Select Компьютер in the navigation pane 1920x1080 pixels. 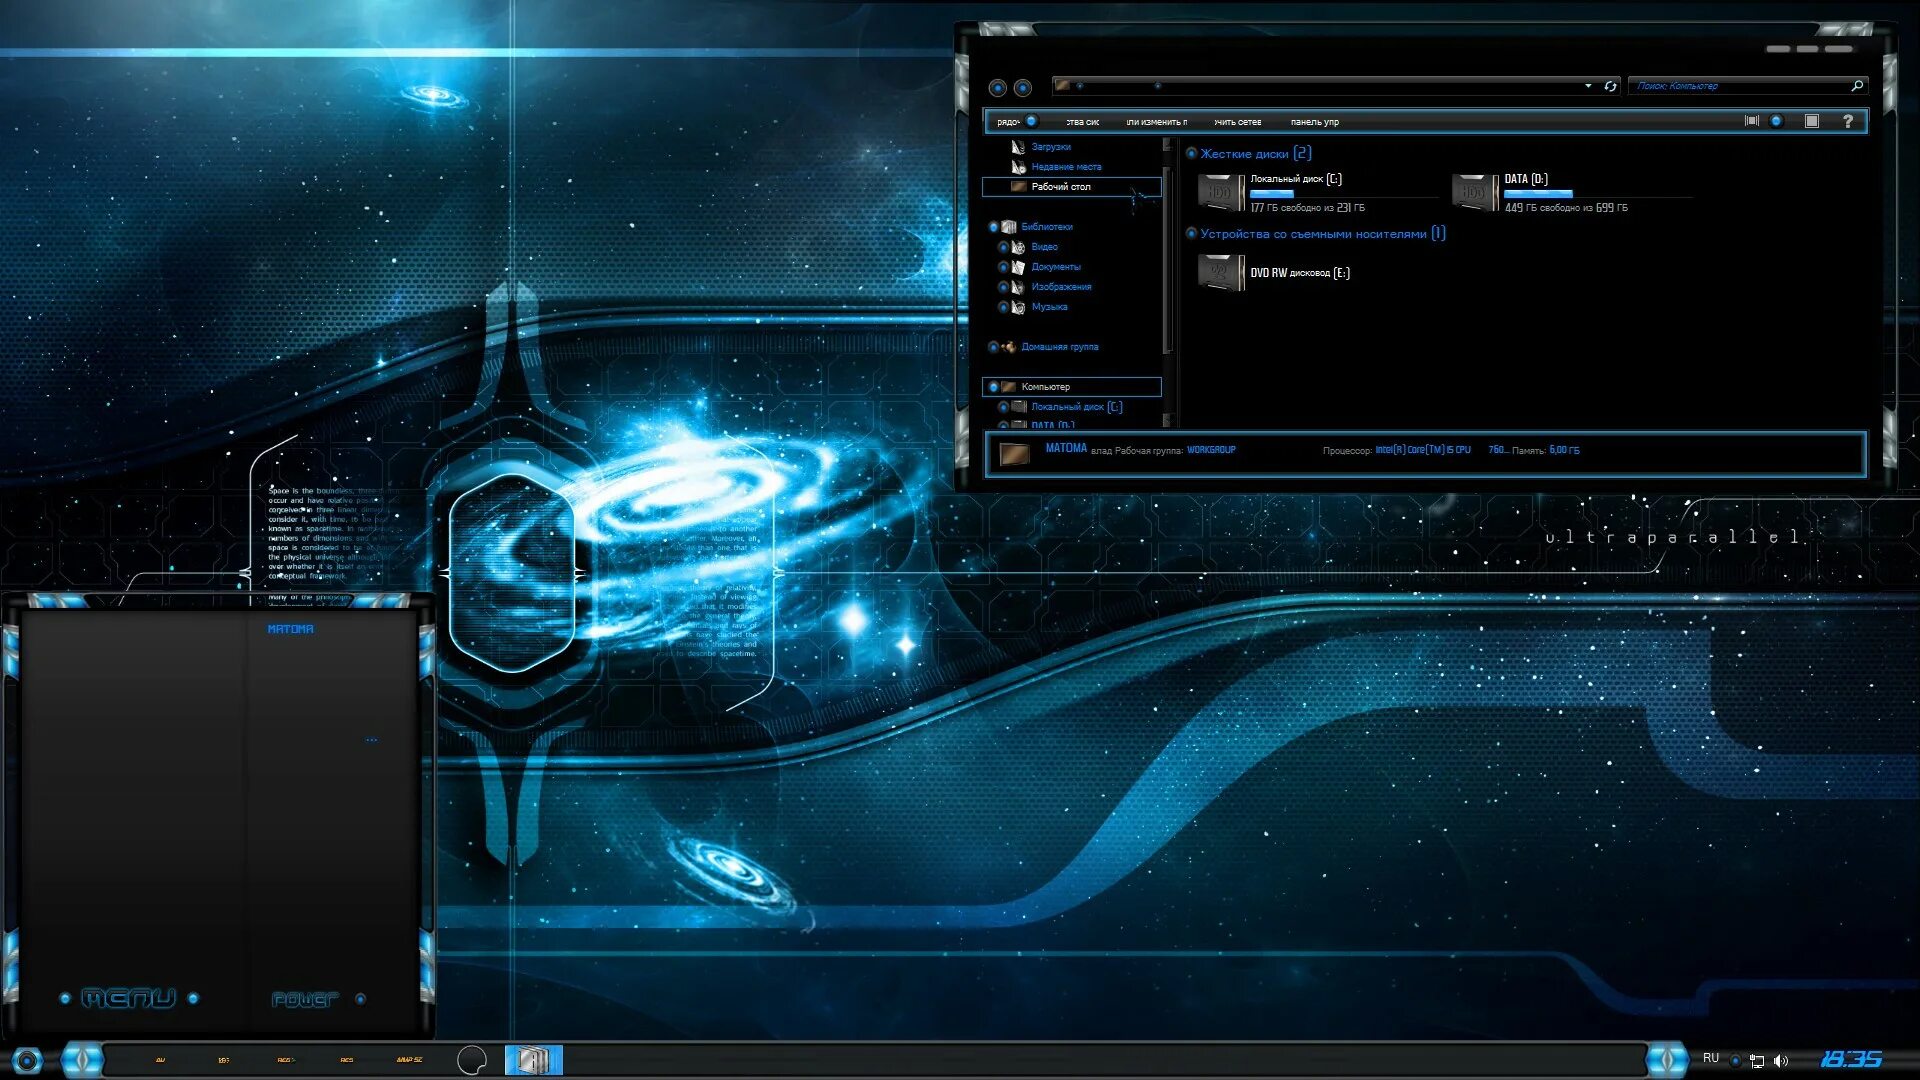click(1071, 387)
